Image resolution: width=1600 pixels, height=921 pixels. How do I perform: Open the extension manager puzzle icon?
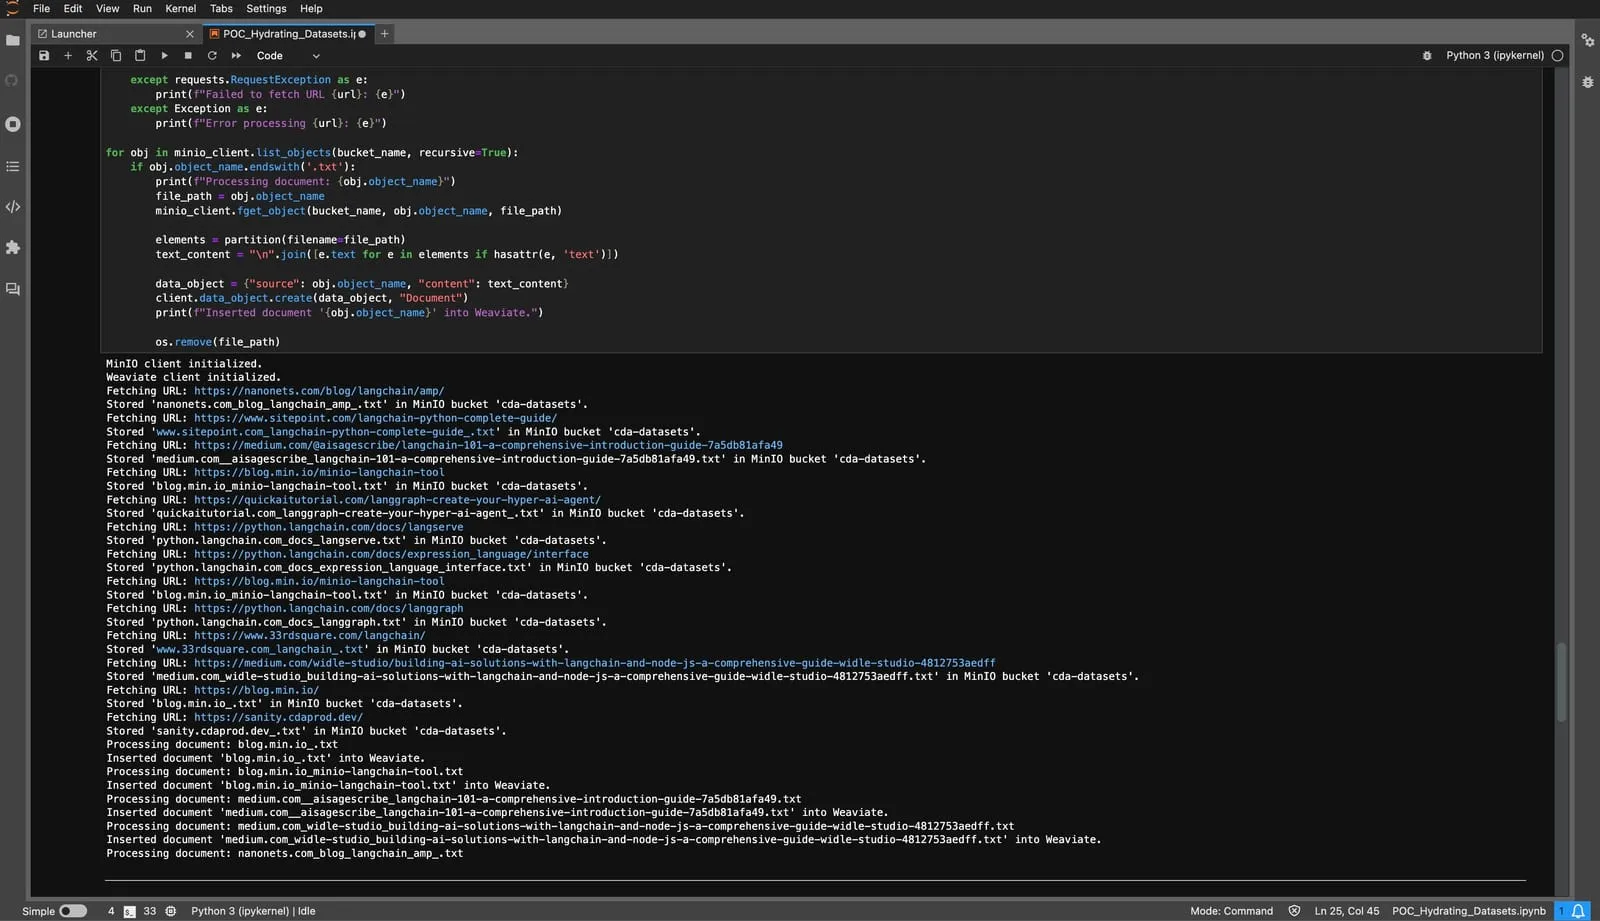[x=13, y=248]
